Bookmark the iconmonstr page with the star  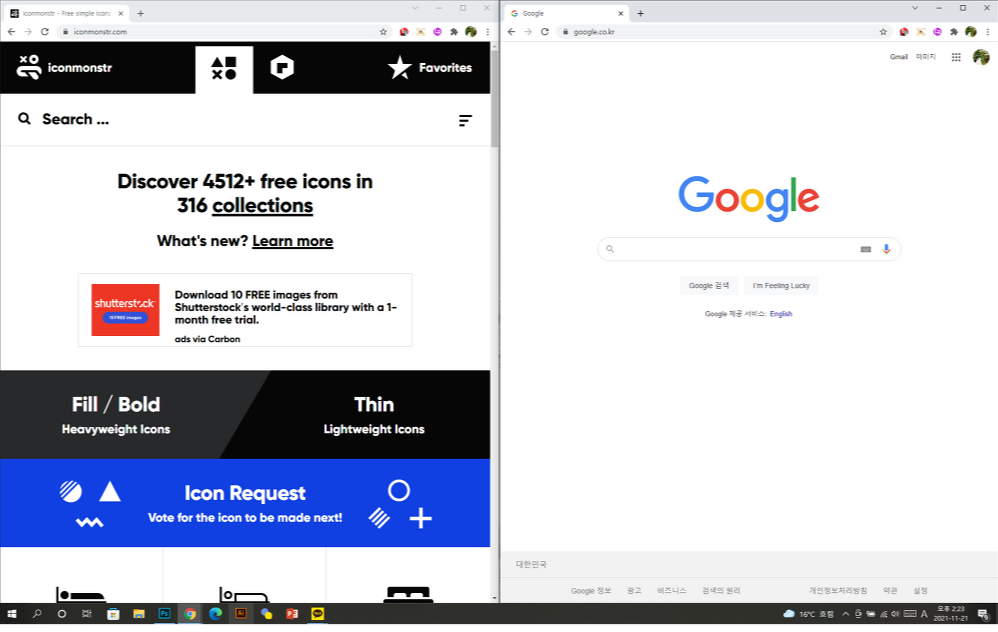pos(383,31)
